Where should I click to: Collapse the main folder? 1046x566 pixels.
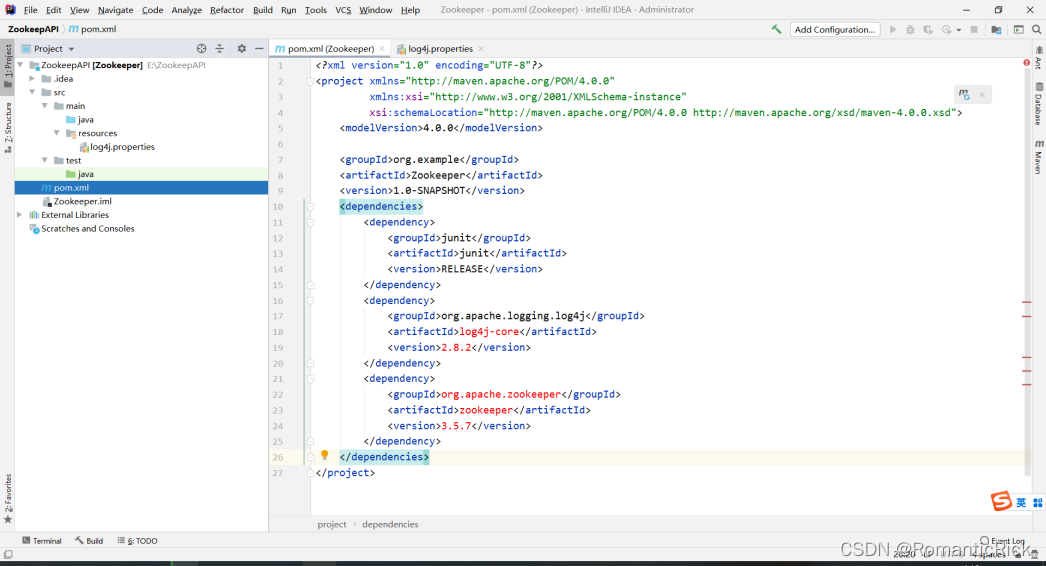pos(45,106)
